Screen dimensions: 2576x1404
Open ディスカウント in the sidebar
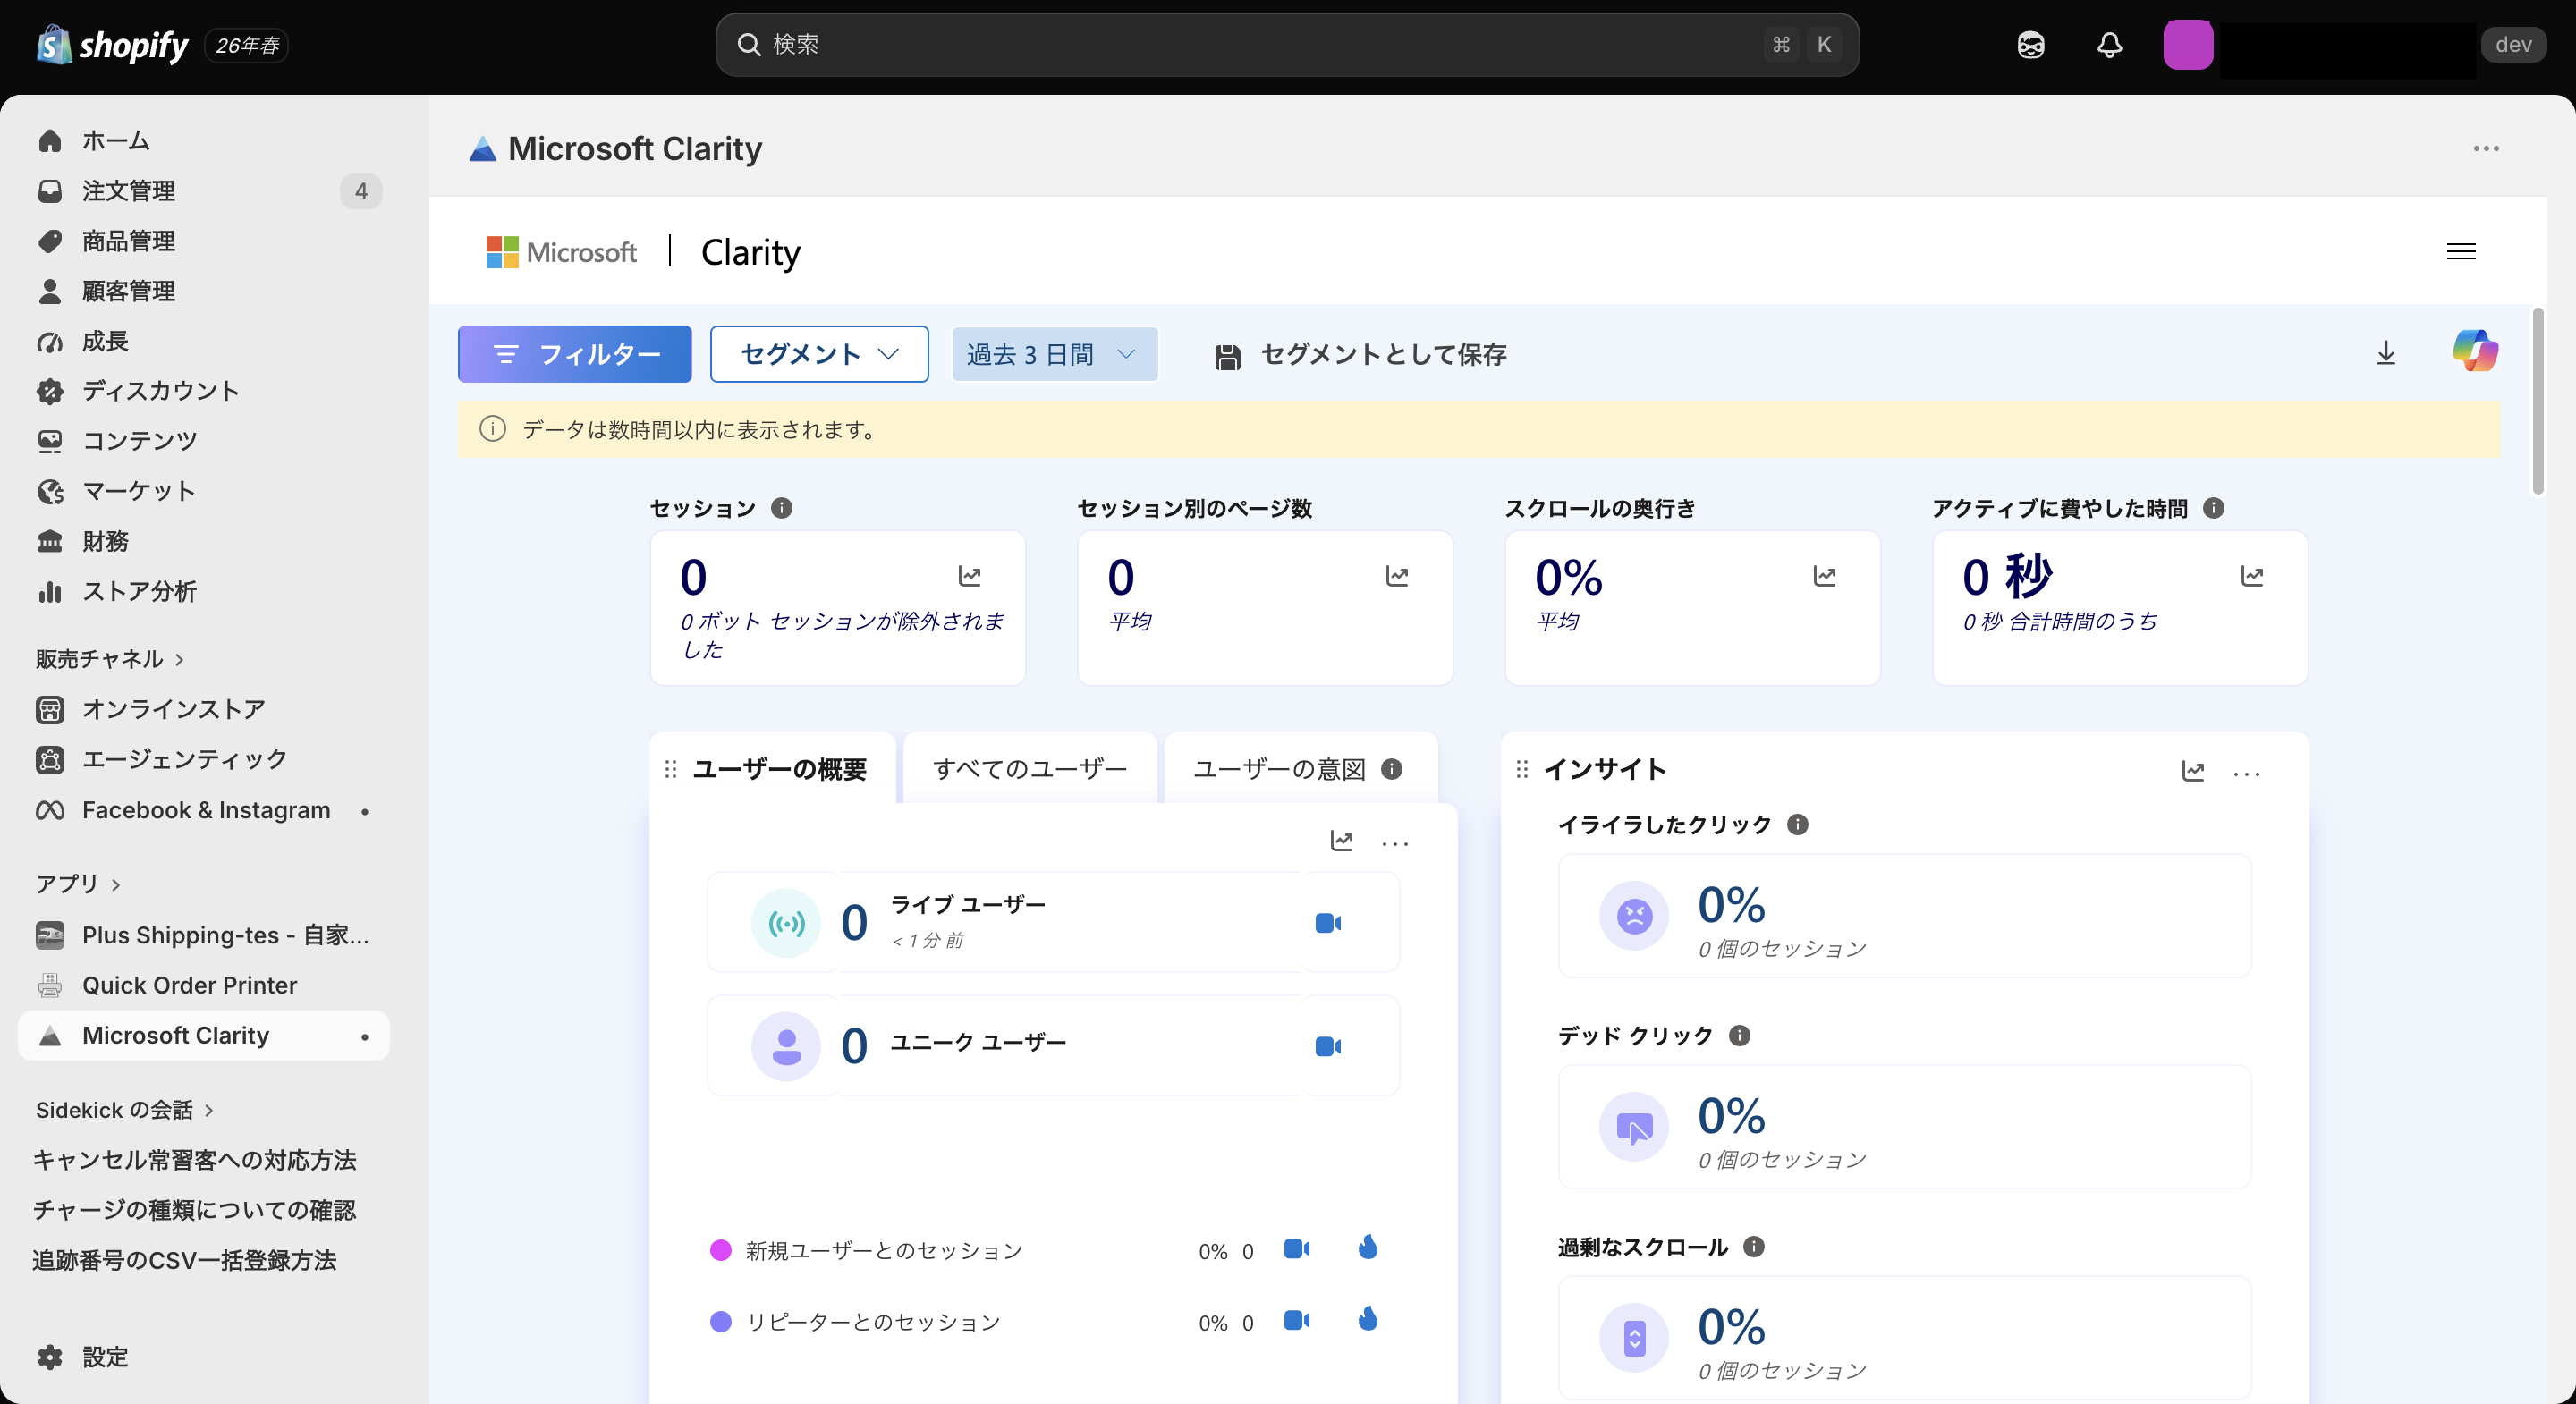(x=204, y=391)
